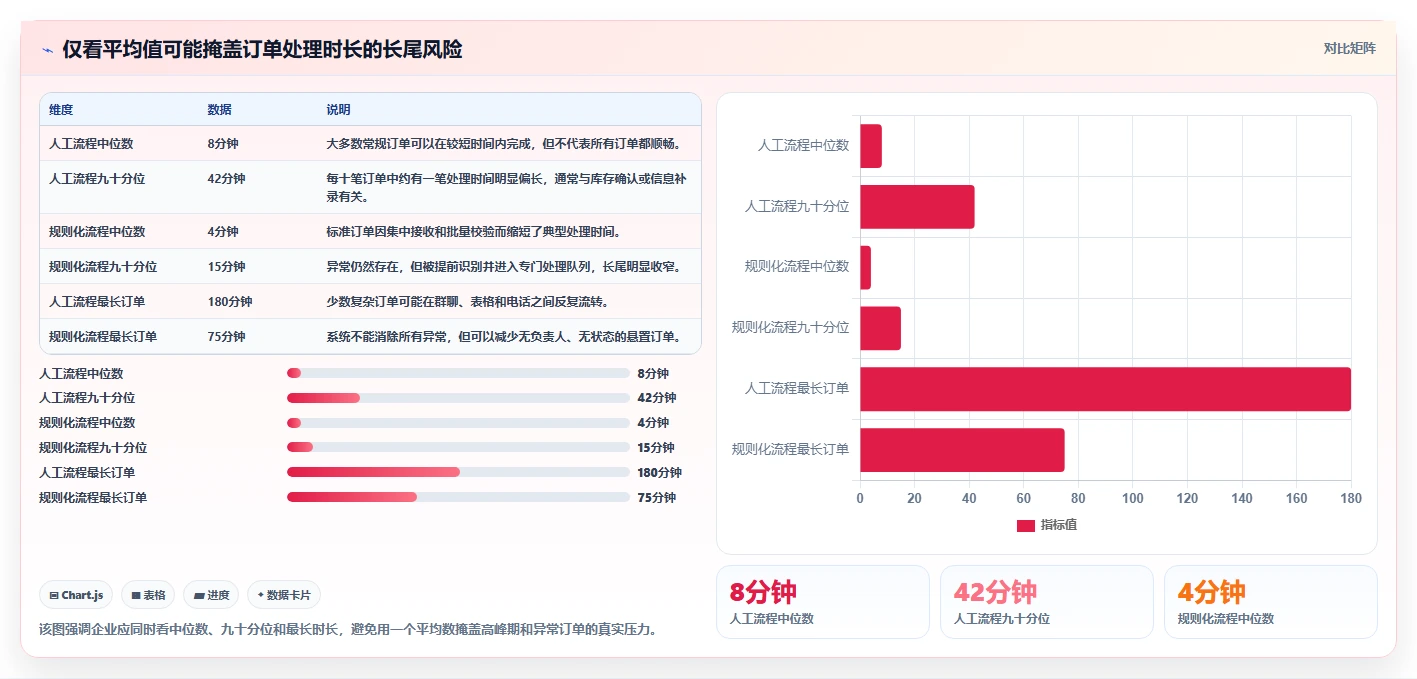Select the 进度 tag
Viewport: 1417px width, 679px height.
[211, 595]
